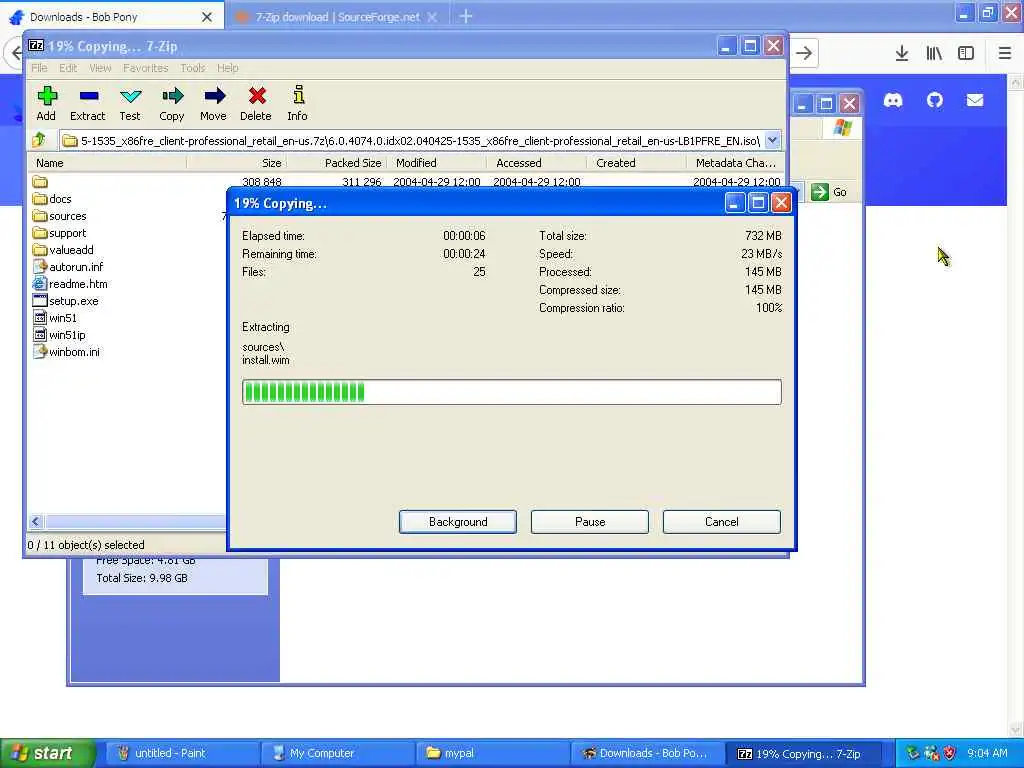Open a new browser tab
The image size is (1024, 768).
pyautogui.click(x=466, y=16)
